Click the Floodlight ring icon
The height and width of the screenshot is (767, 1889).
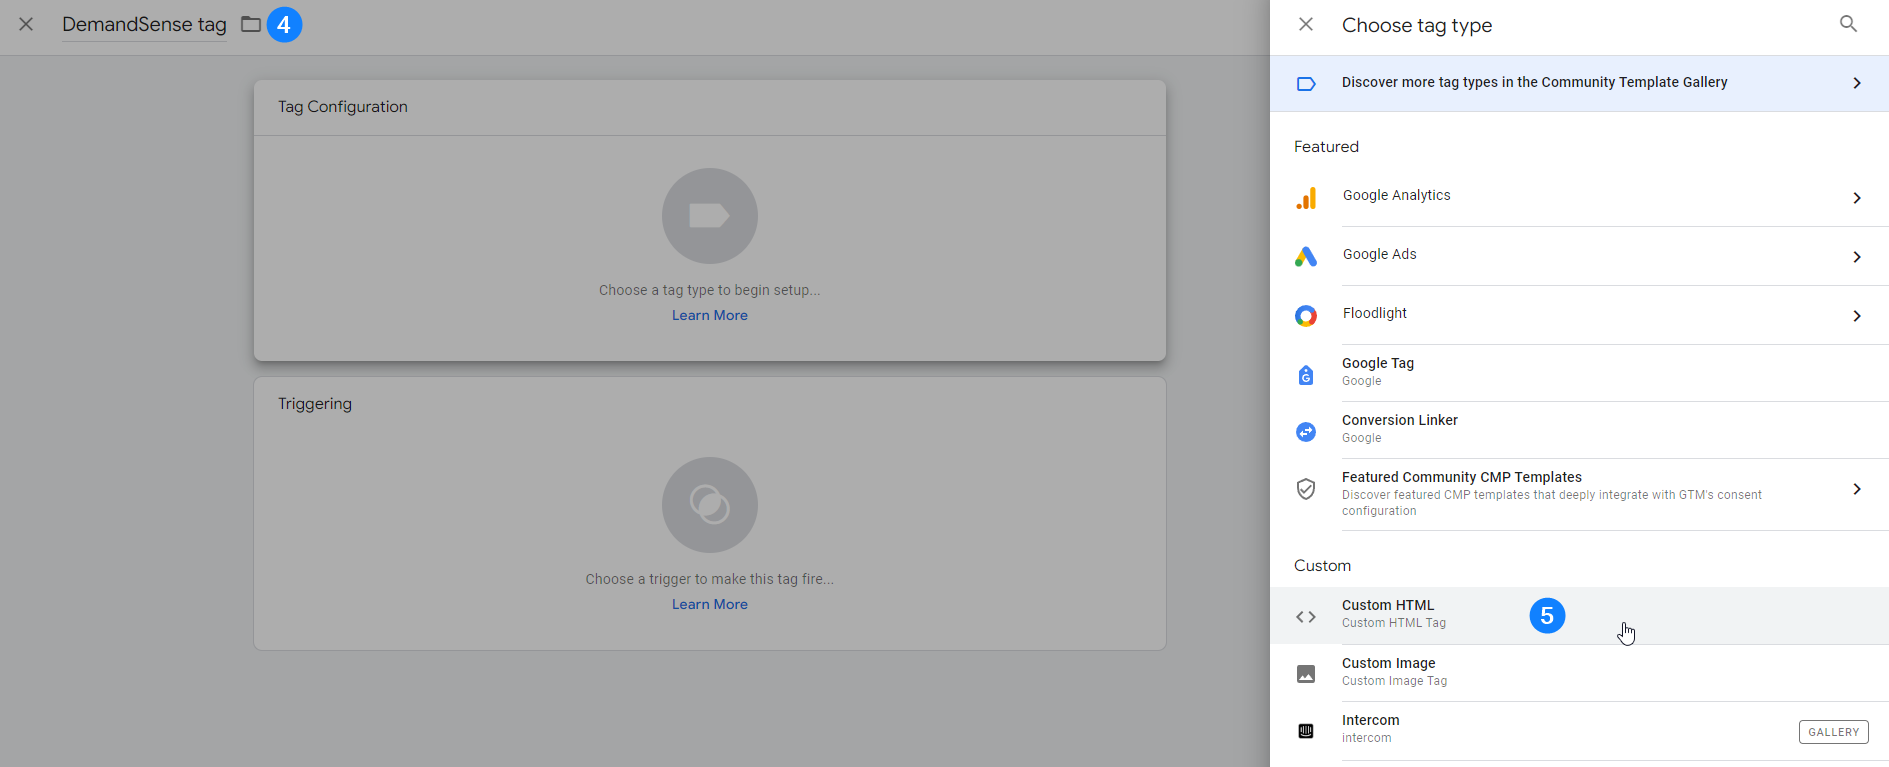1306,316
